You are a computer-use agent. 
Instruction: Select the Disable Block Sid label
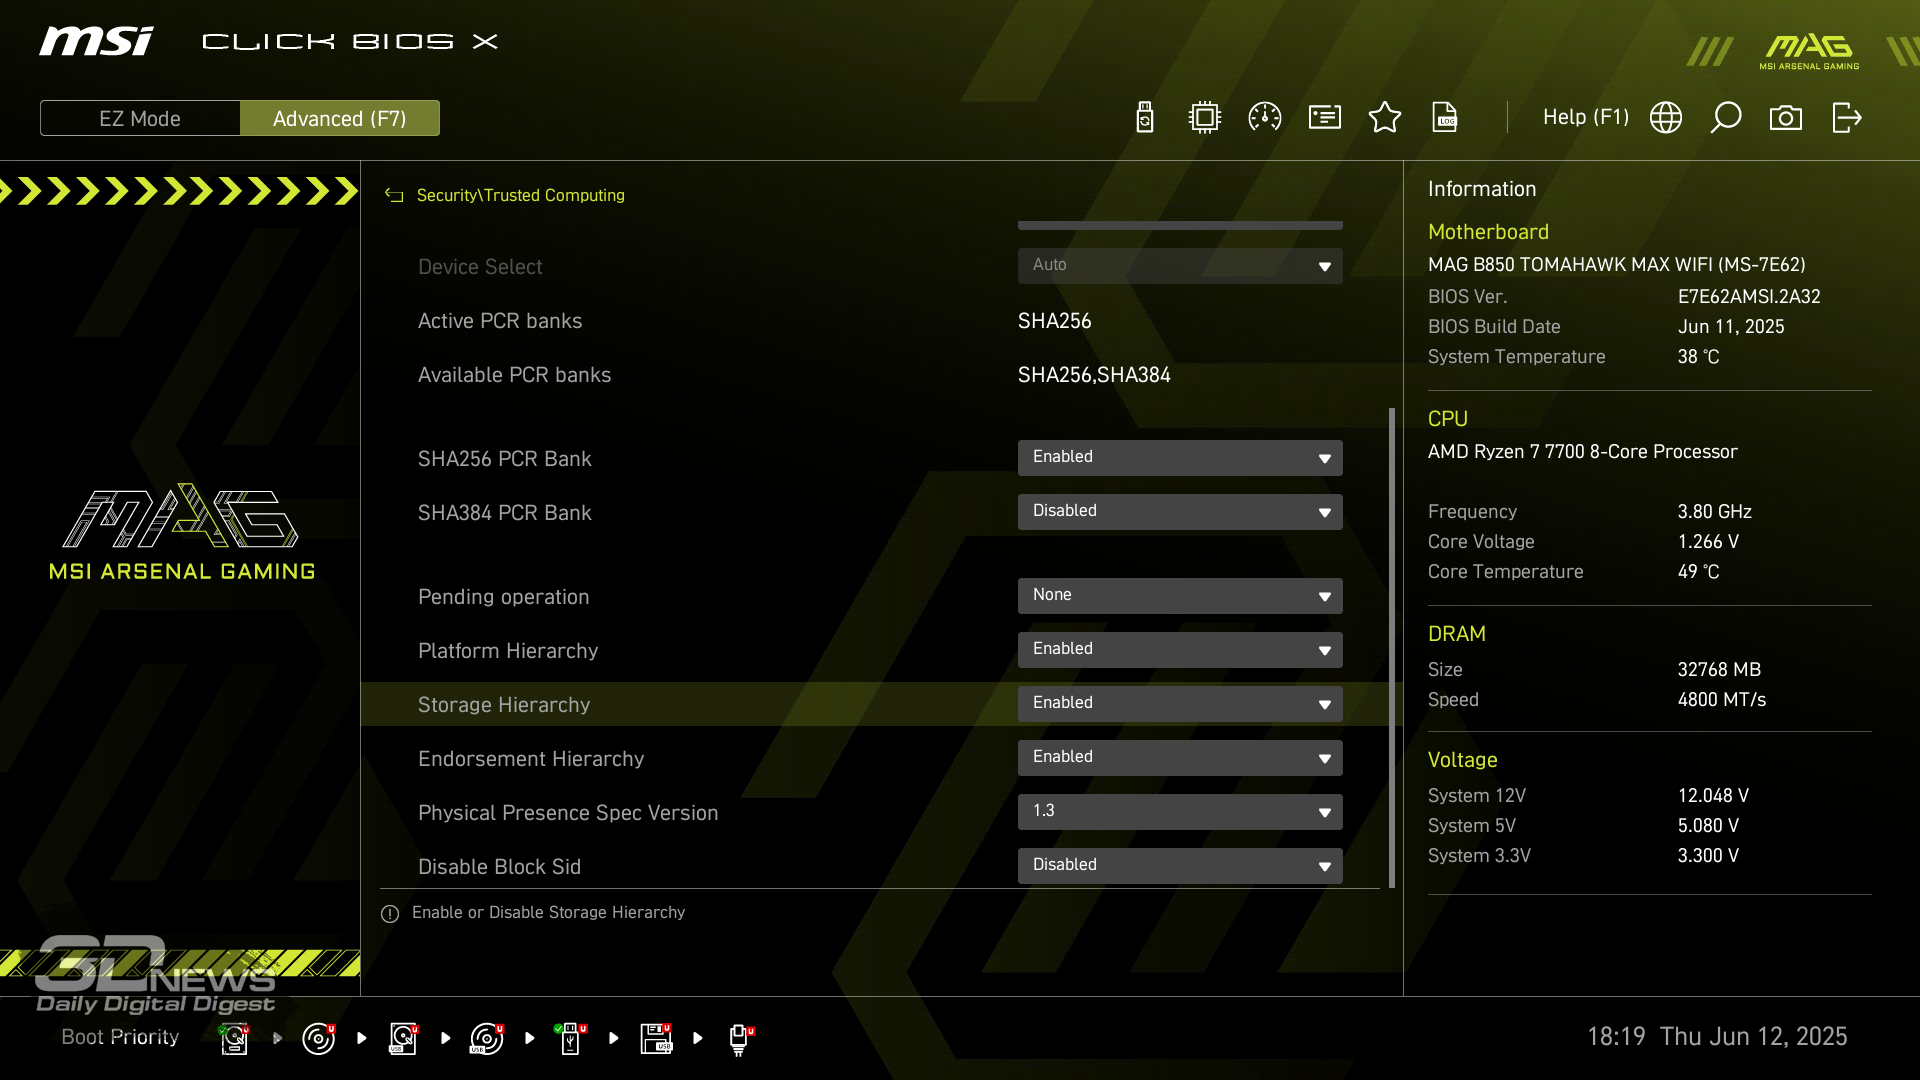point(499,867)
